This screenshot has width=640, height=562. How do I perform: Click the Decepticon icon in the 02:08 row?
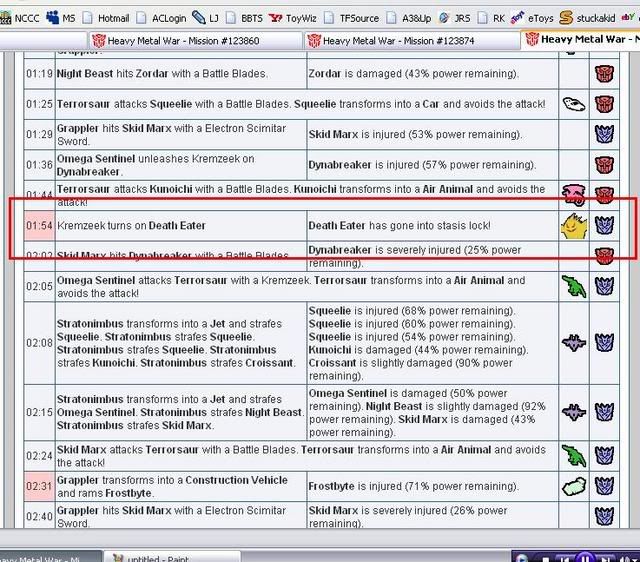pos(604,343)
